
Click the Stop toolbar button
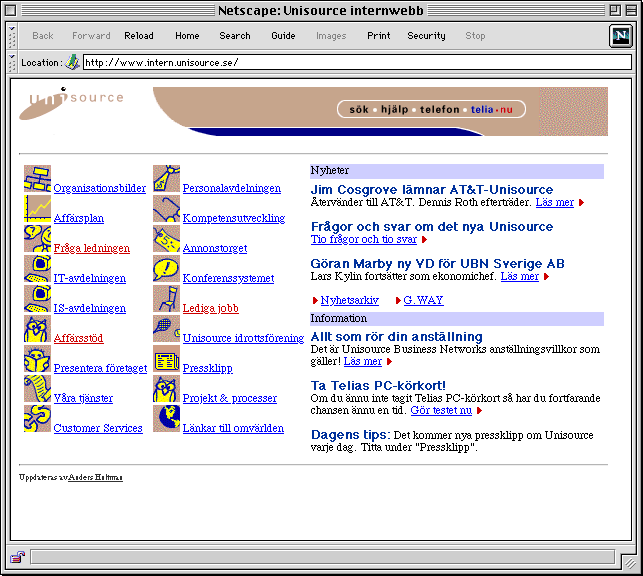point(475,36)
